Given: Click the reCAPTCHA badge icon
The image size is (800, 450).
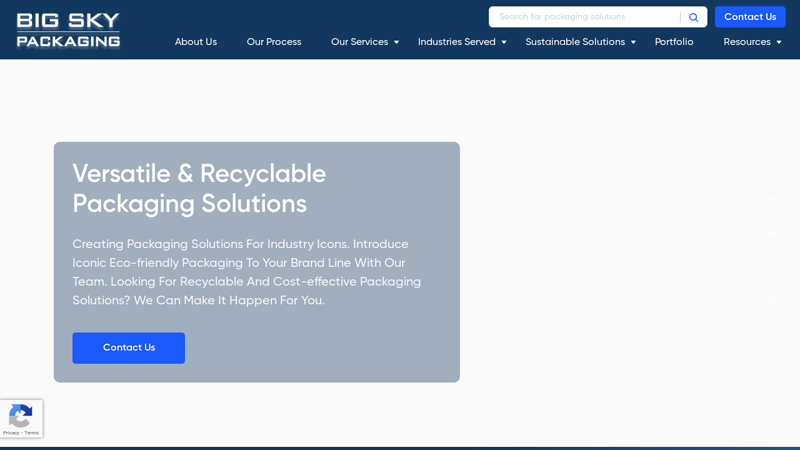Looking at the screenshot, I should 20,415.
